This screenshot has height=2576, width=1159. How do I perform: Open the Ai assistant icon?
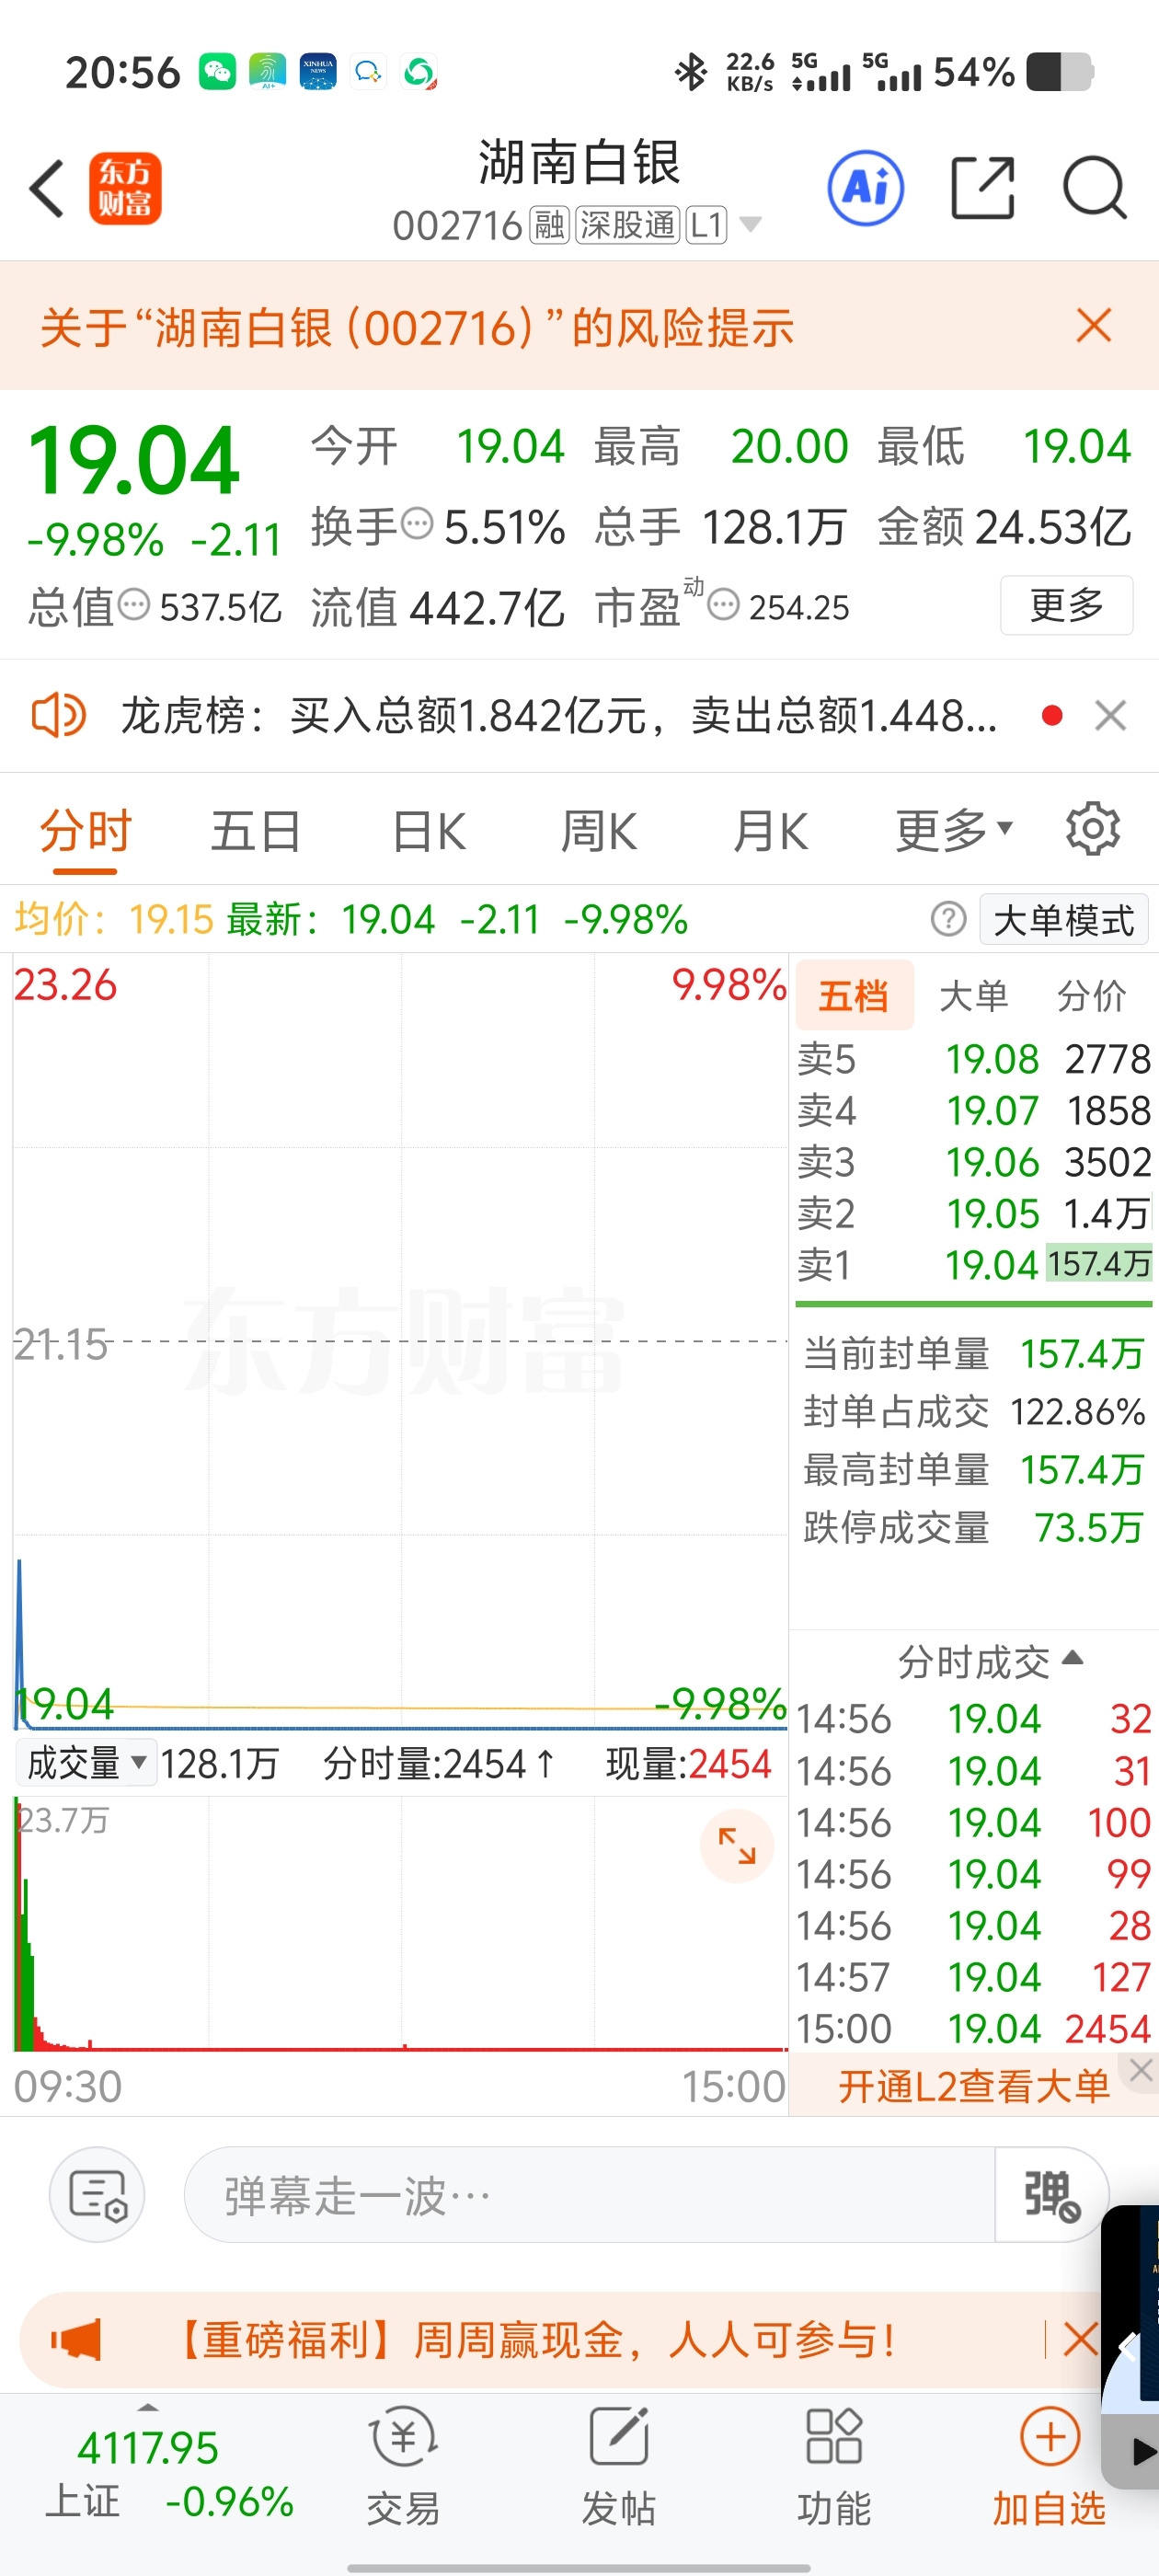click(x=866, y=188)
